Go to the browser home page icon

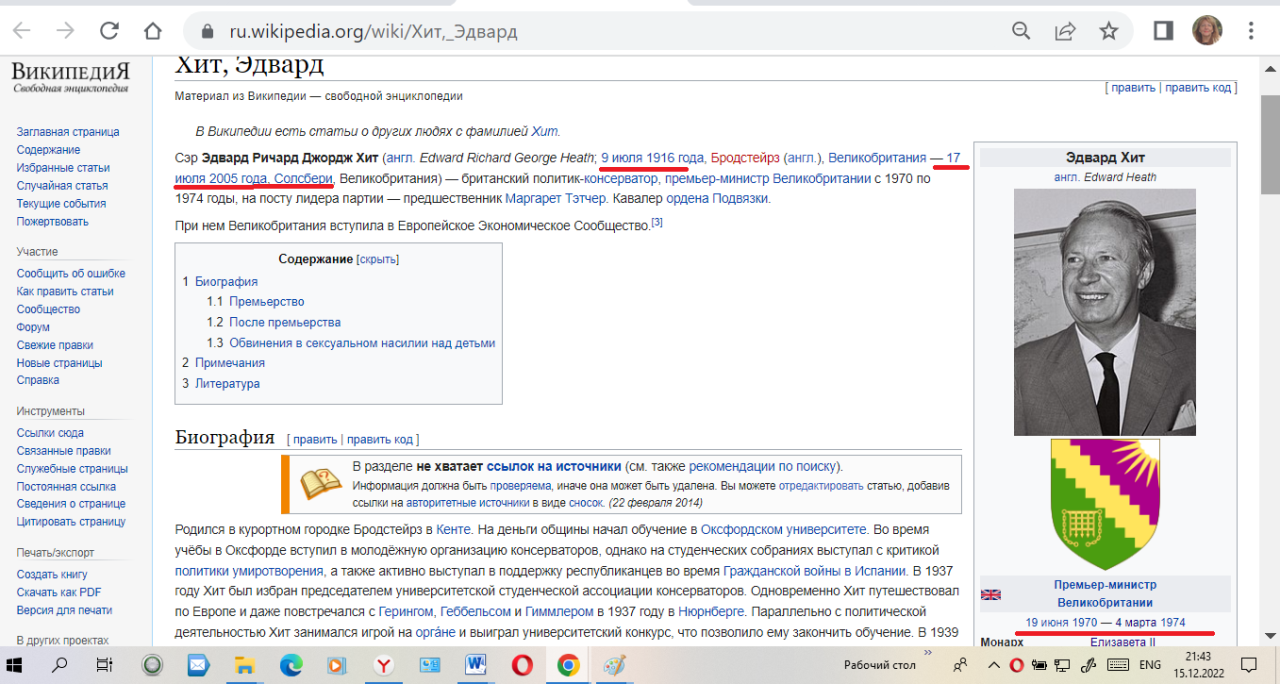pos(152,31)
